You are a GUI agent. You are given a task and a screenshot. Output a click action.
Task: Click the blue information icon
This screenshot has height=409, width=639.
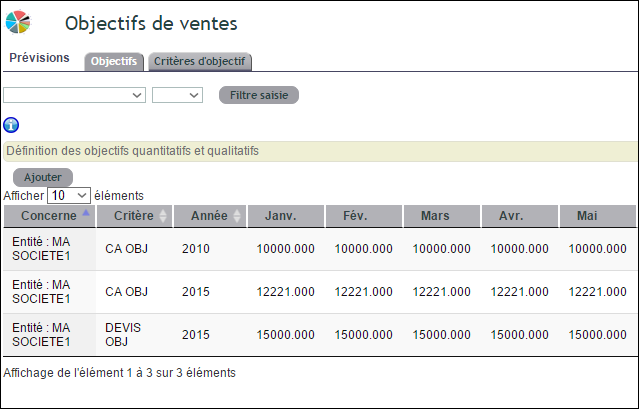click(x=11, y=125)
